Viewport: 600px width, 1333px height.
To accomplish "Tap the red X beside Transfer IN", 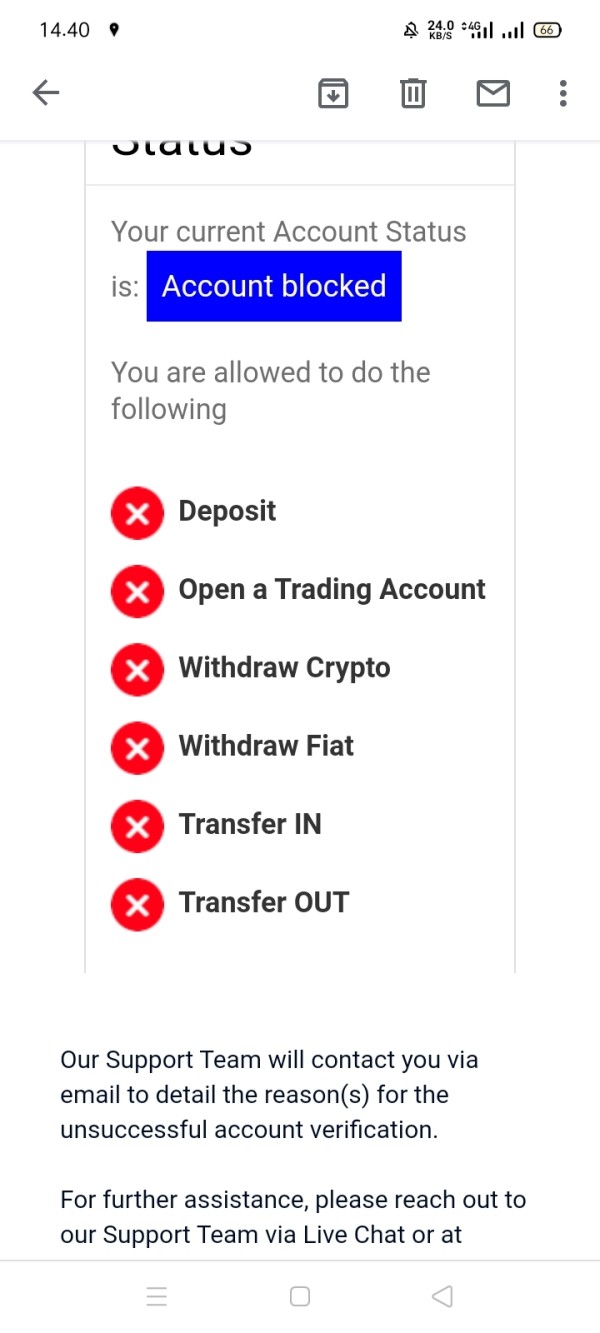I will [137, 826].
